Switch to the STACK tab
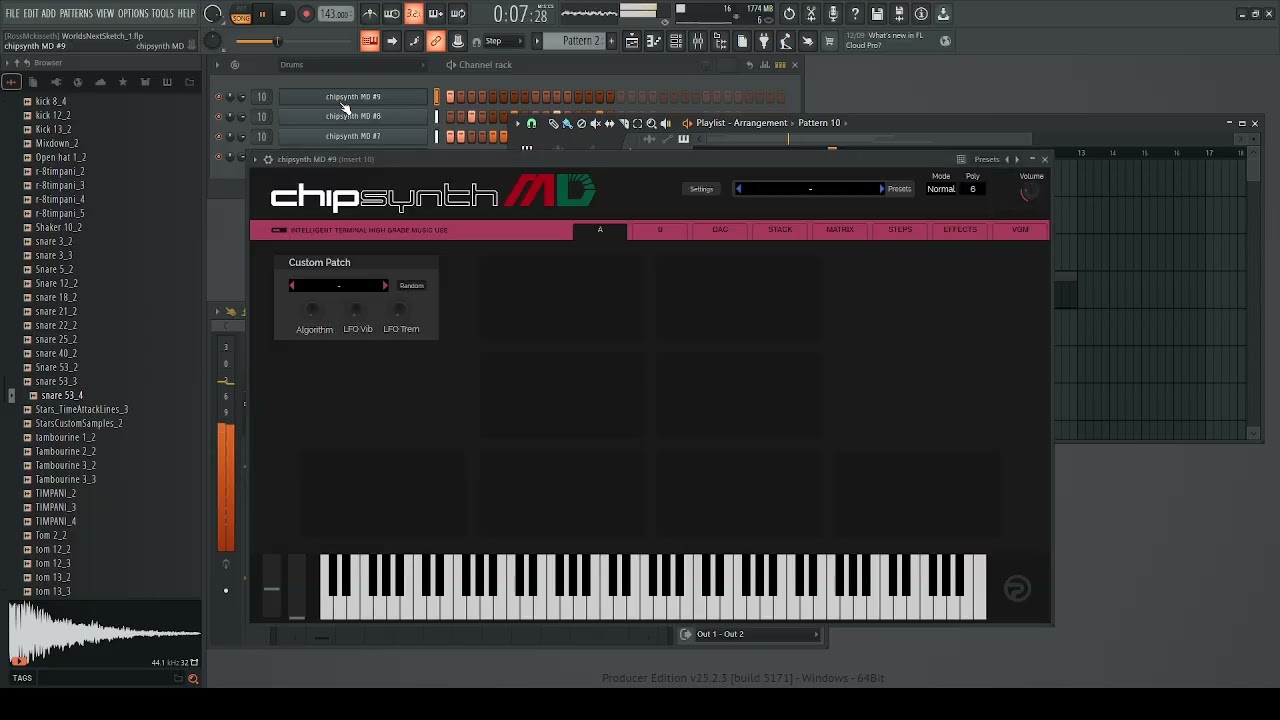1280x720 pixels. 780,230
